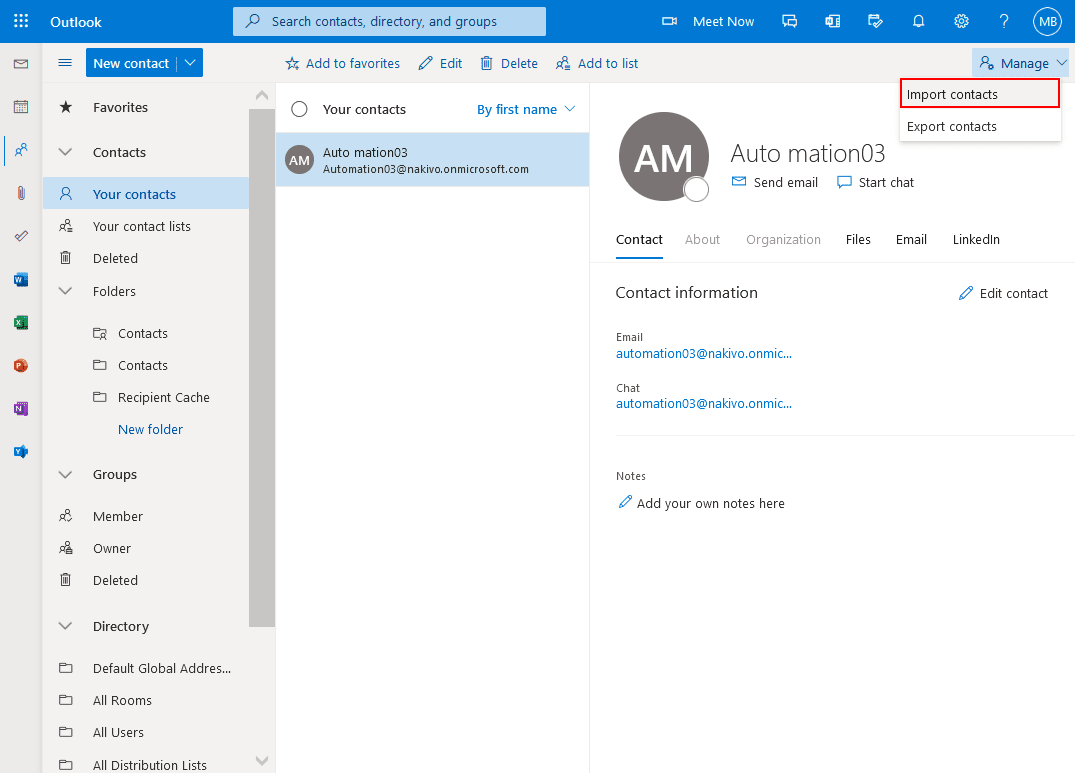
Task: Collapse the navigation pane with the hamburger icon
Action: point(64,62)
